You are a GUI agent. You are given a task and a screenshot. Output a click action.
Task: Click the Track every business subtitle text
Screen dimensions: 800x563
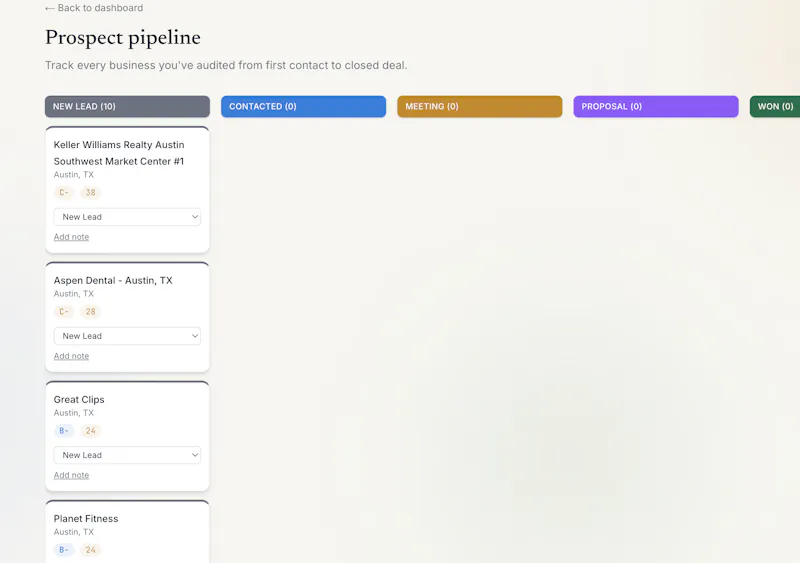coord(226,65)
